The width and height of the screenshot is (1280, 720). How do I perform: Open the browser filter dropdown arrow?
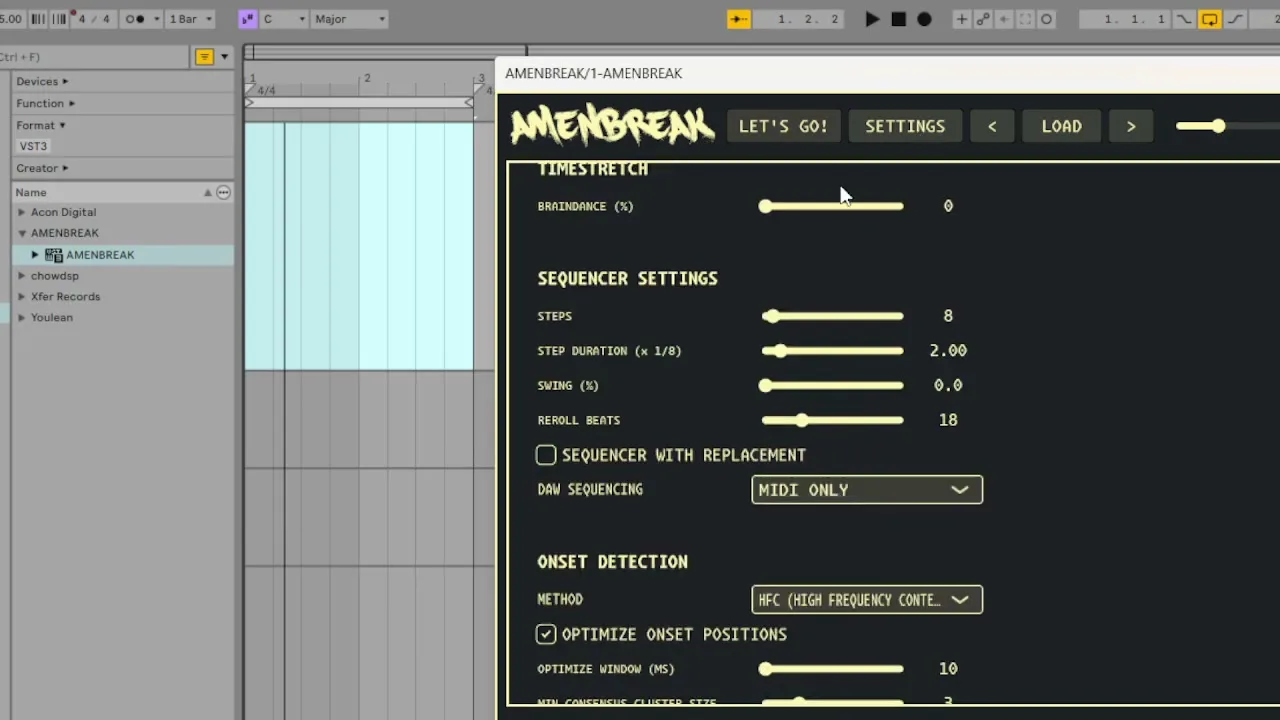pyautogui.click(x=224, y=57)
